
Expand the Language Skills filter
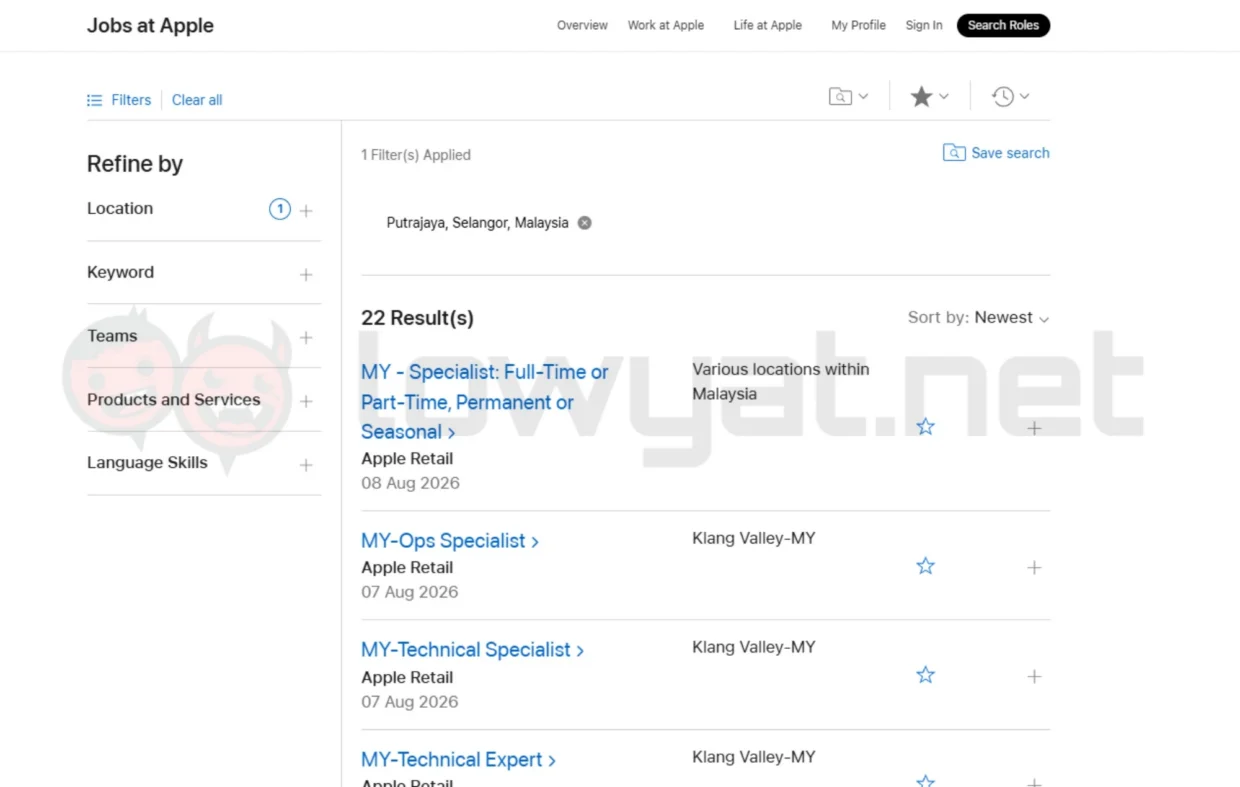[x=306, y=465]
